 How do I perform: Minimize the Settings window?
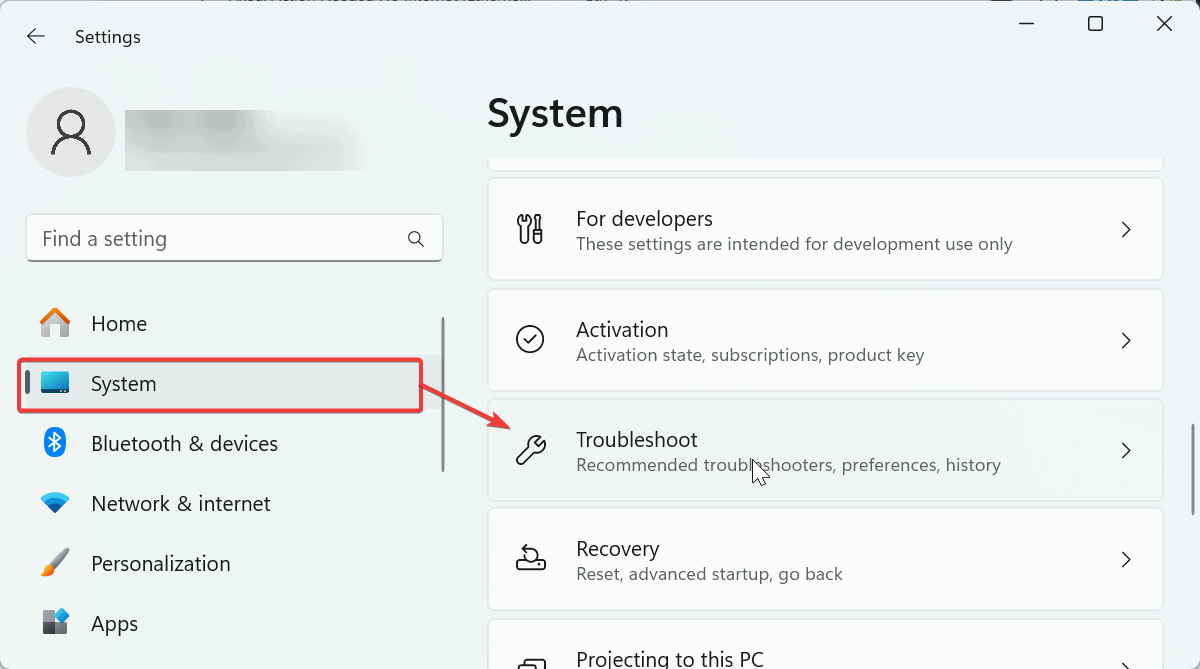coord(1027,24)
